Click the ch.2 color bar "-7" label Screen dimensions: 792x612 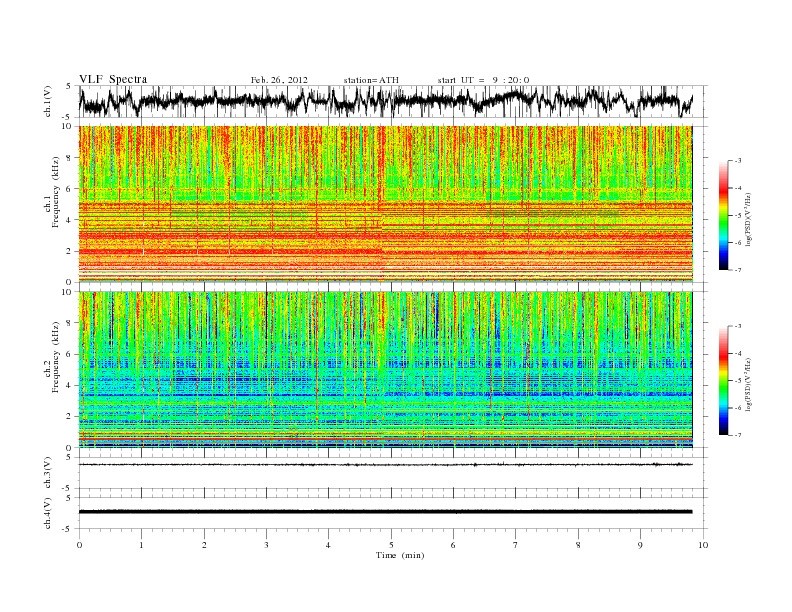pos(738,435)
